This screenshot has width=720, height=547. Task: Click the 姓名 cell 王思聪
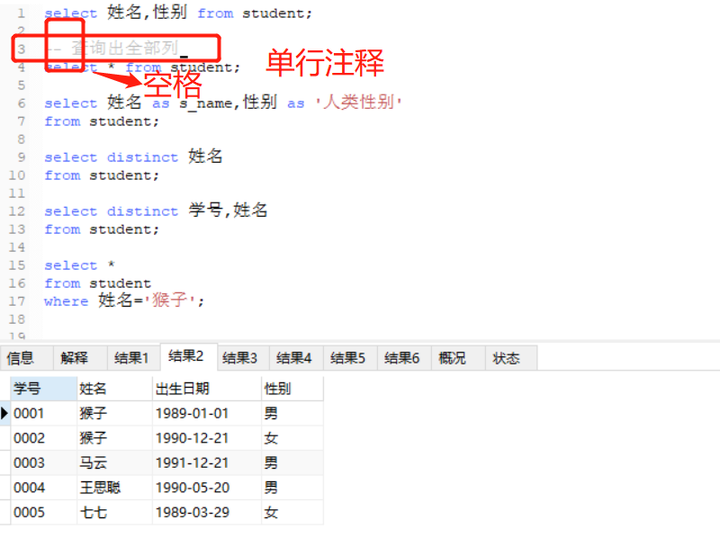coord(114,487)
